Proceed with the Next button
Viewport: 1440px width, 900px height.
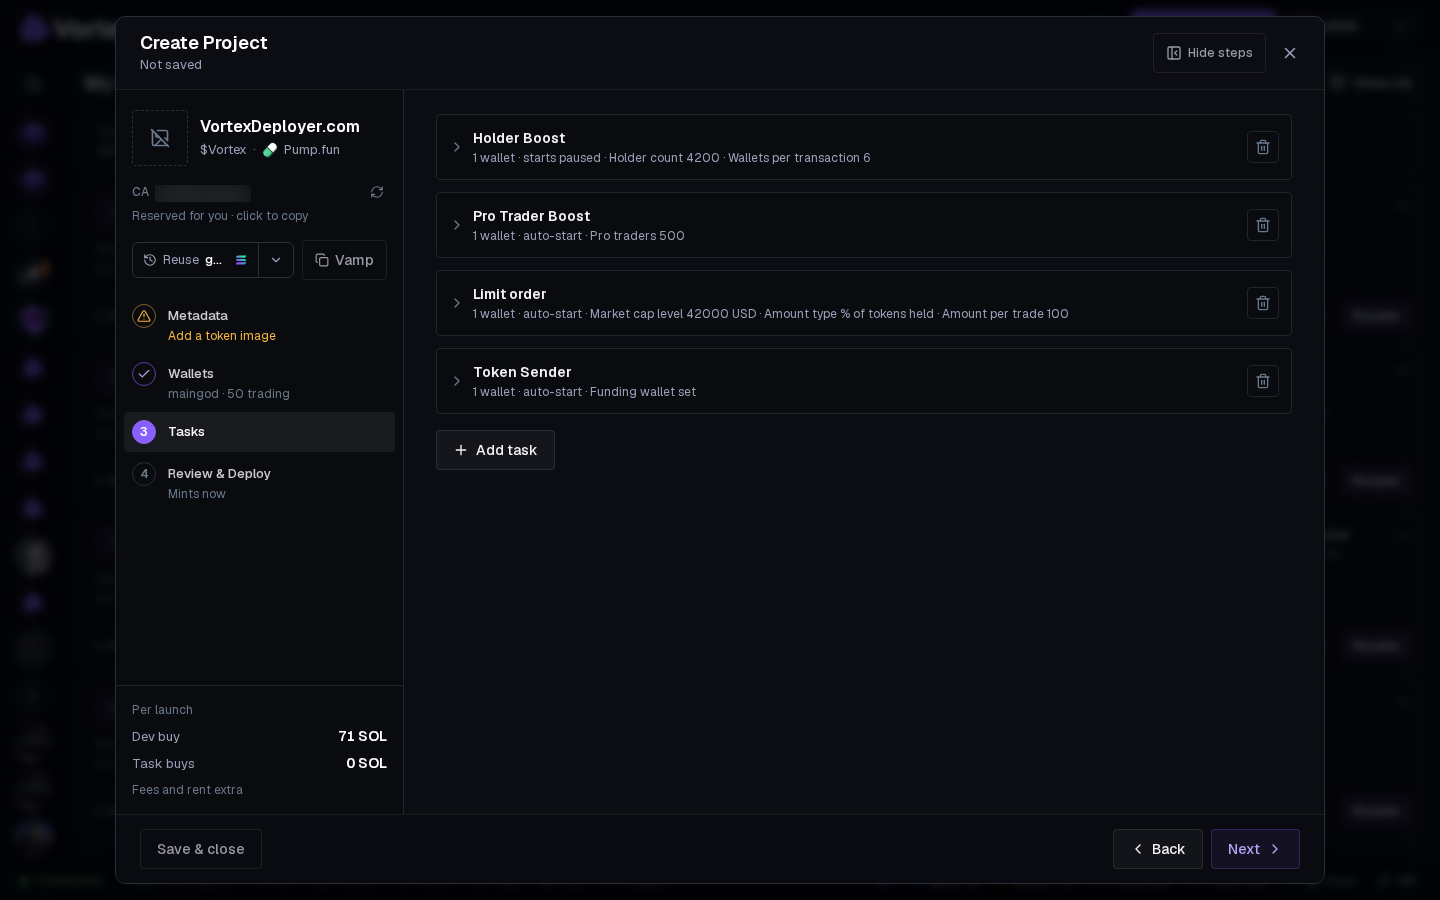(1255, 849)
